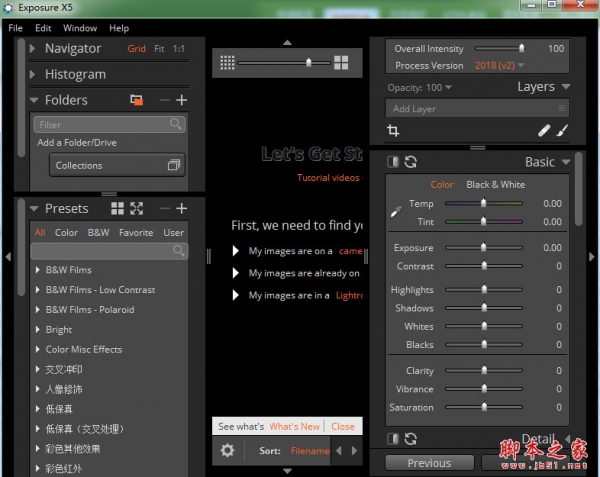Open the Basic panel dropdown arrow

[x=566, y=162]
